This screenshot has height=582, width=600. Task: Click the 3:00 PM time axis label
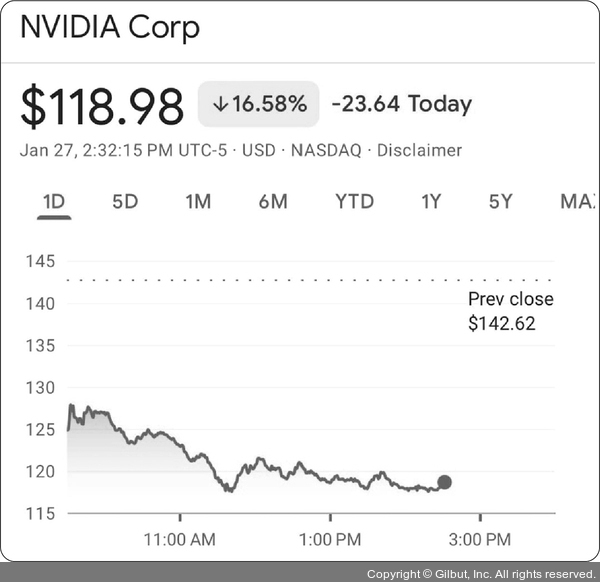coord(480,540)
